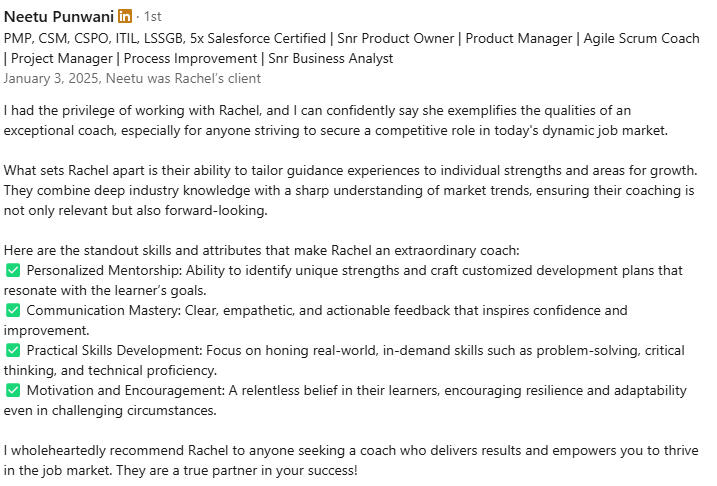Click the gold LinkedIn badge icon
The height and width of the screenshot is (486, 717).
click(125, 17)
